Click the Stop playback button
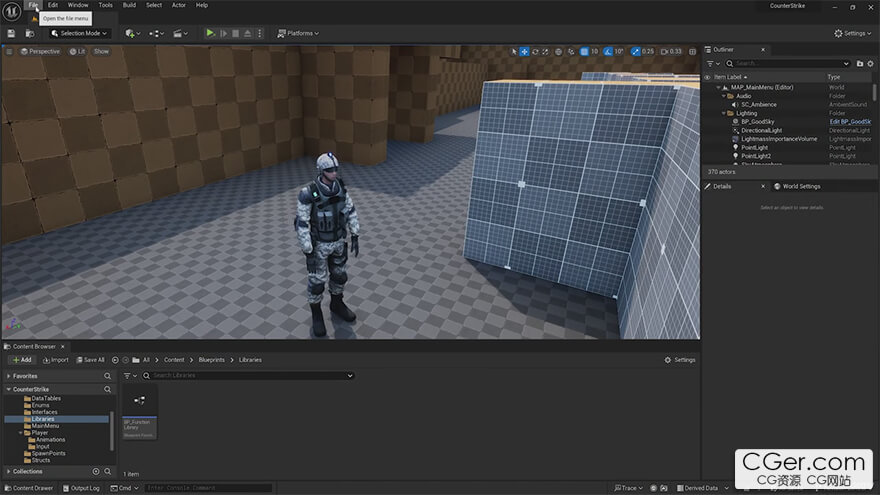This screenshot has height=495, width=880. pos(235,34)
